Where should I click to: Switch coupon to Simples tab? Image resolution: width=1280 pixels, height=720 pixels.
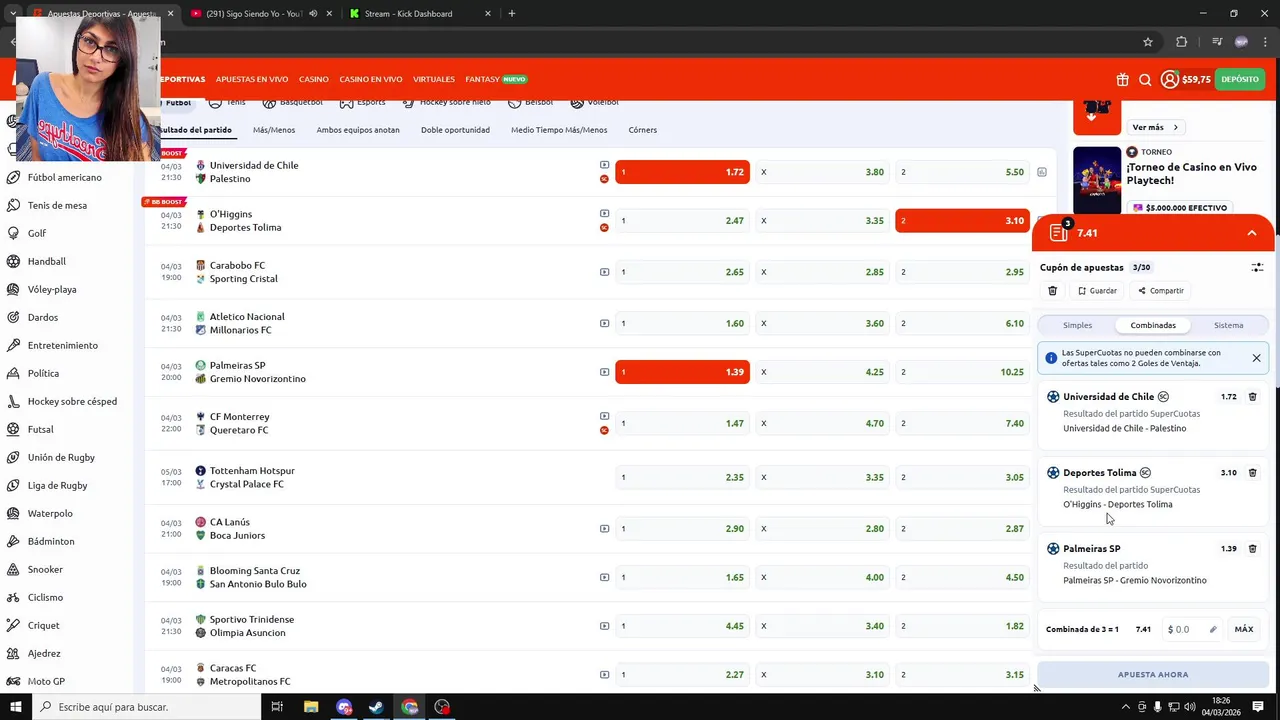1077,325
